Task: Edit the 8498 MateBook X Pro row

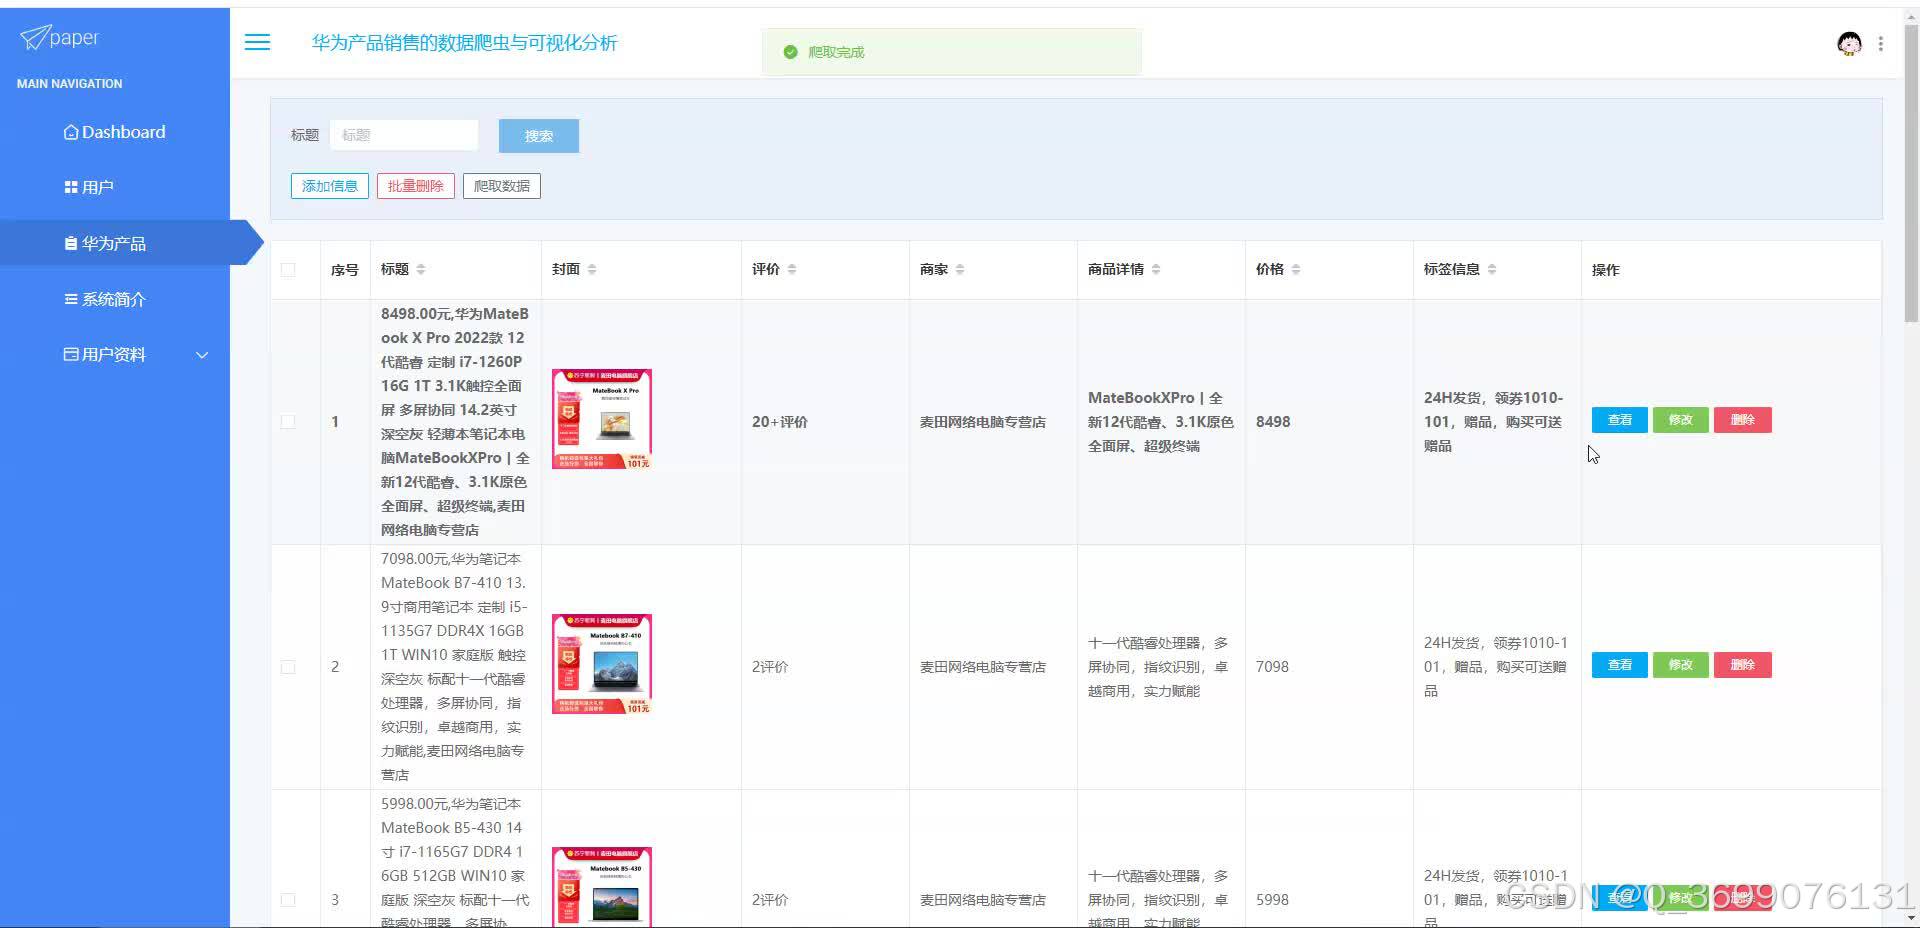Action: click(x=1681, y=420)
